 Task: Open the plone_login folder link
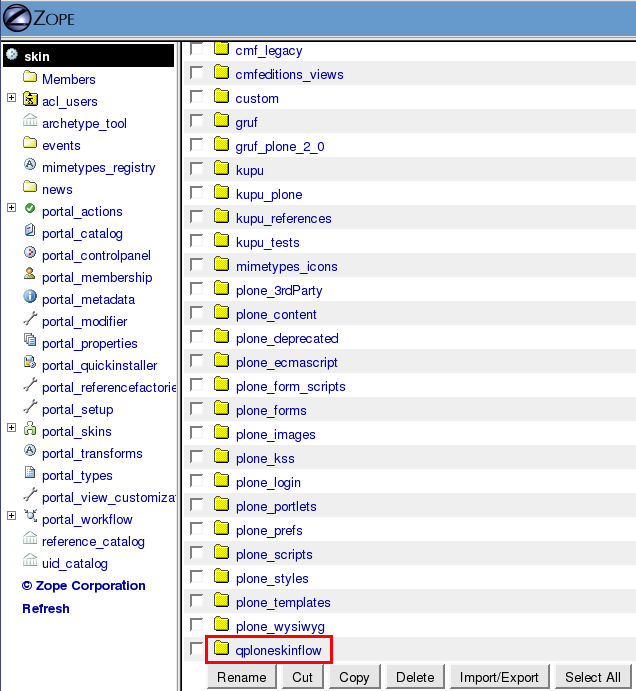click(x=268, y=483)
